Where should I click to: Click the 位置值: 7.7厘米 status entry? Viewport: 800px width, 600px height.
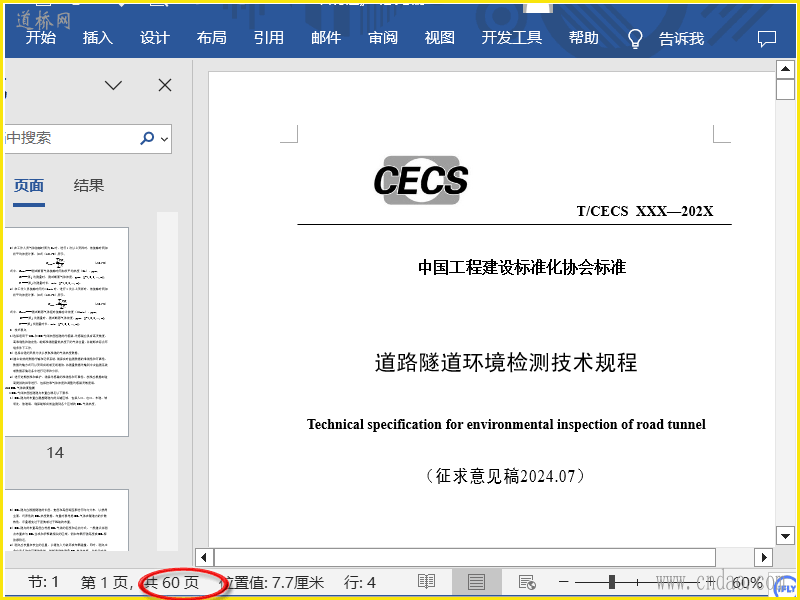[271, 582]
